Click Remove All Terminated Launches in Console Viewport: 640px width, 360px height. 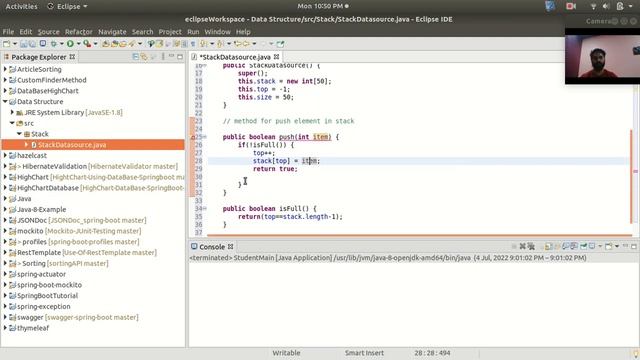(531, 247)
